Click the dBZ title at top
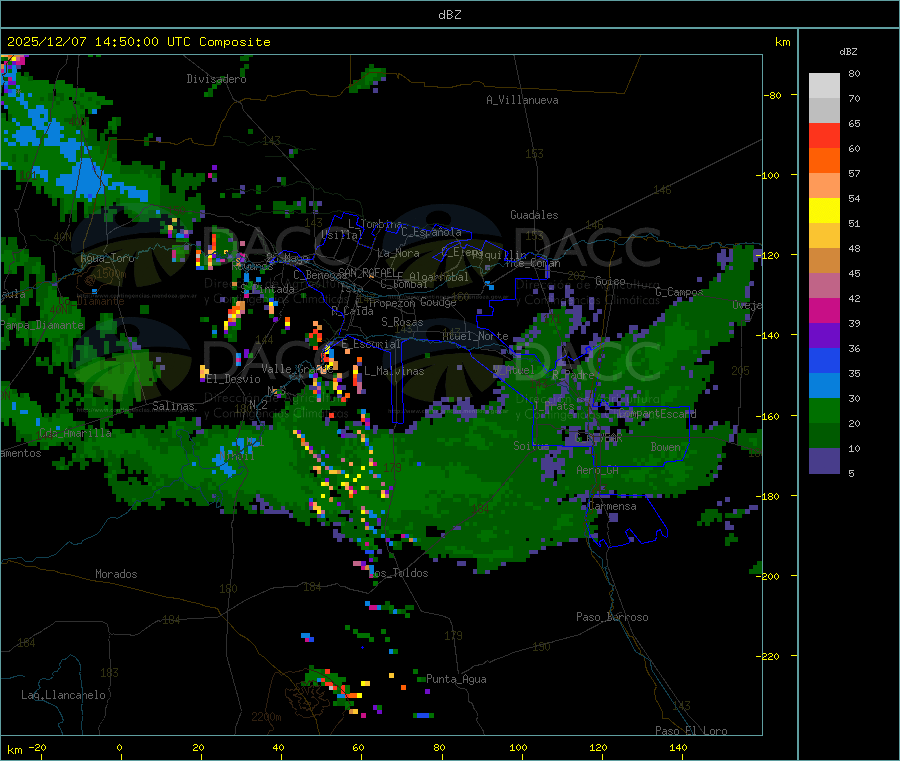The height and width of the screenshot is (761, 900). point(449,15)
